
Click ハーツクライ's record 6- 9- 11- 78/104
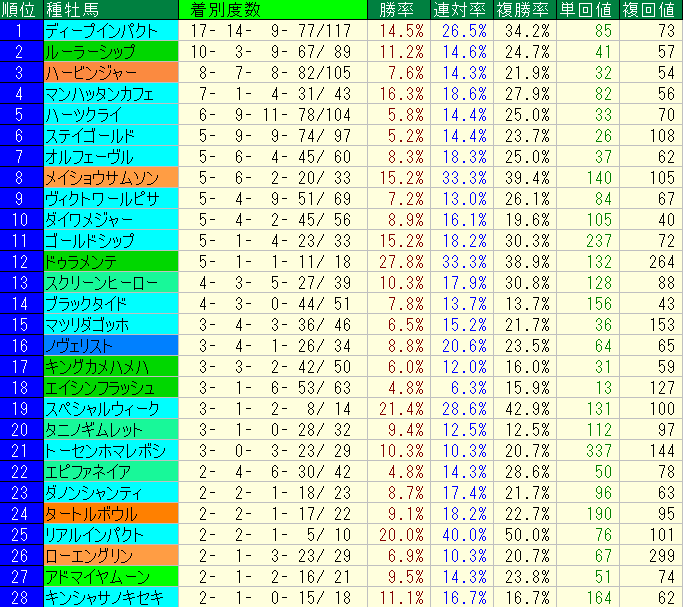pos(273,115)
